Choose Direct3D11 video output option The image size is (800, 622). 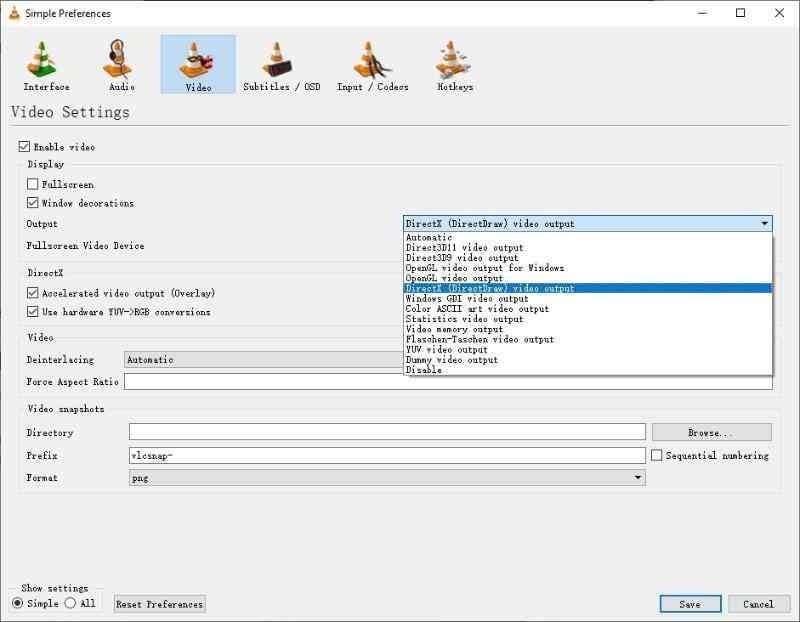[x=588, y=247]
